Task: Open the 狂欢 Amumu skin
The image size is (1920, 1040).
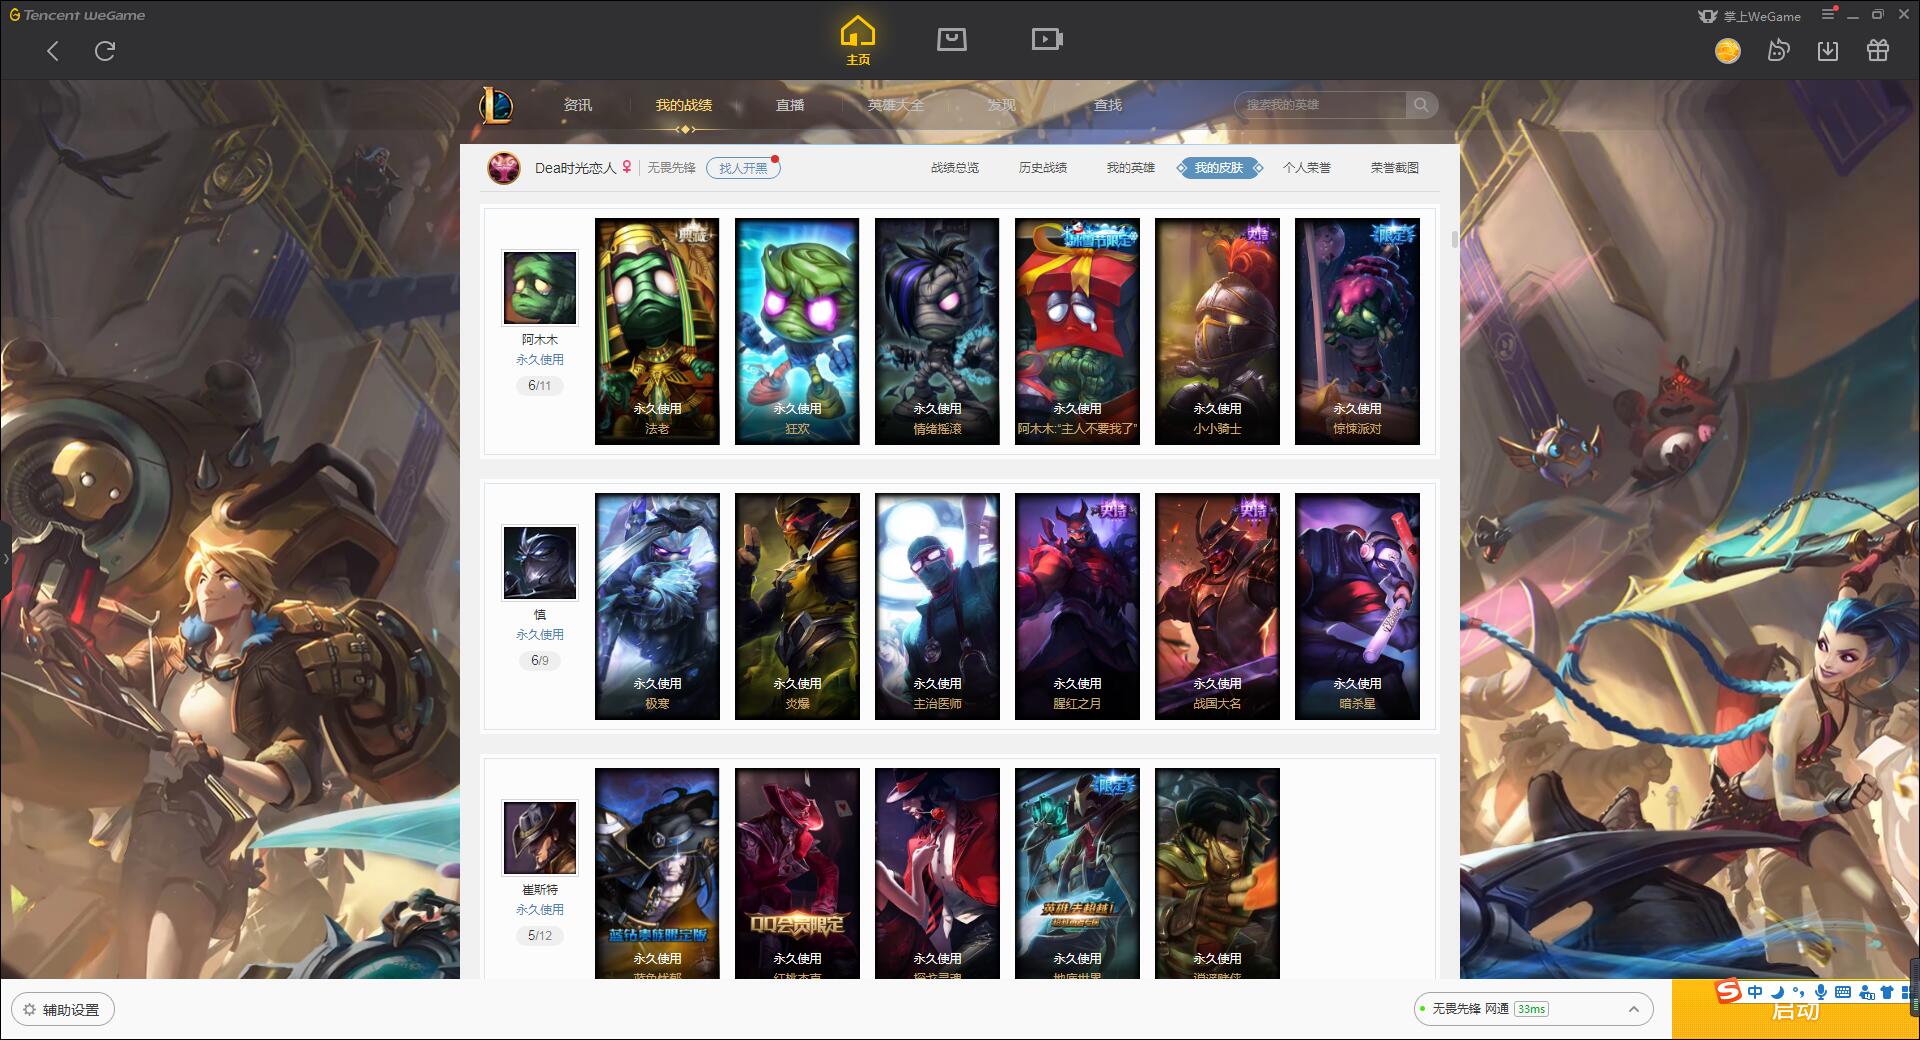Action: 797,331
